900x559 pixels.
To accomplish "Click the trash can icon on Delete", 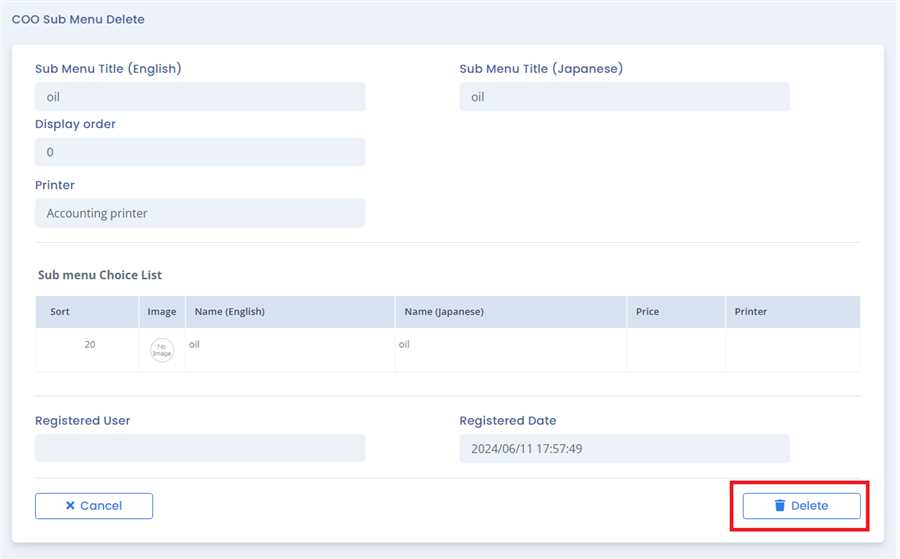I will coord(780,506).
